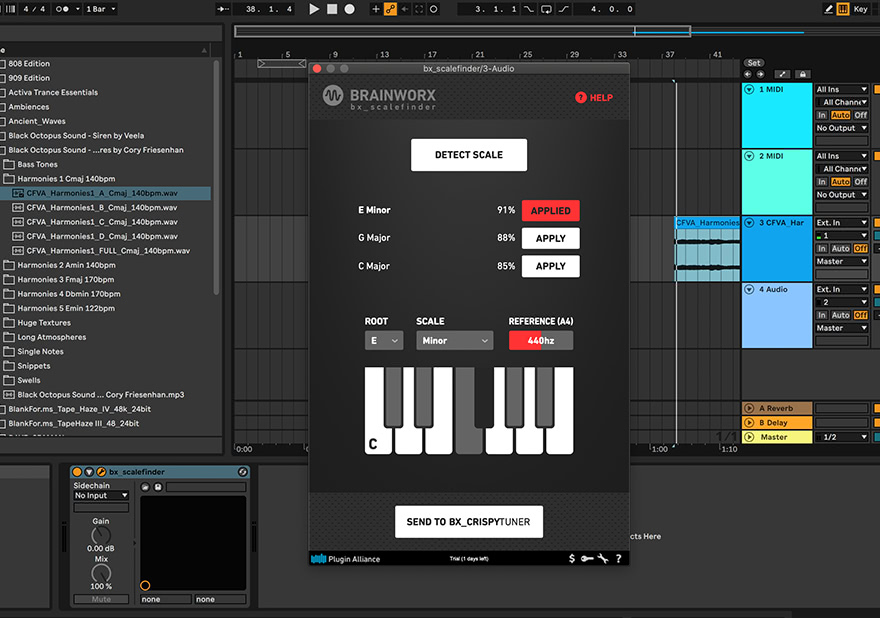Open 1 MIDI's All Ins input dropdown
Screen dimensions: 880x618
click(841, 89)
